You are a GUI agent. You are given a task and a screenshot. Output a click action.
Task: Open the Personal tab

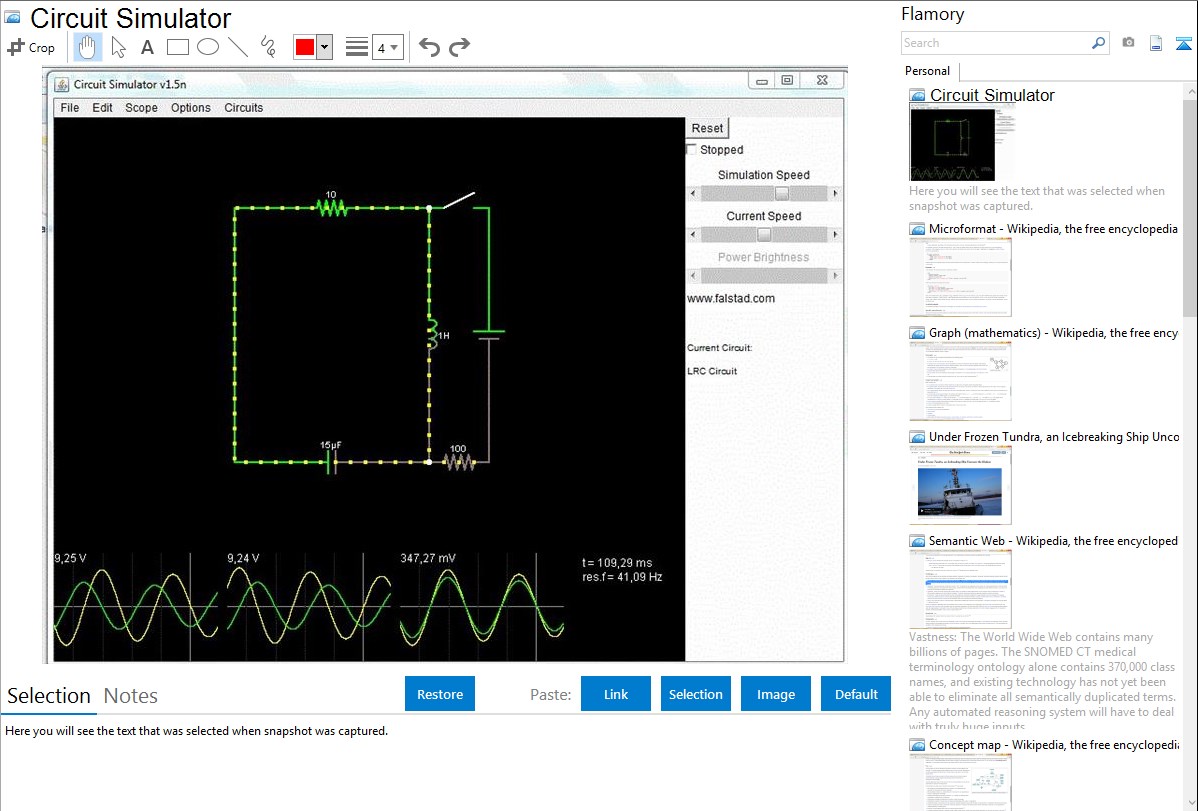coord(927,71)
